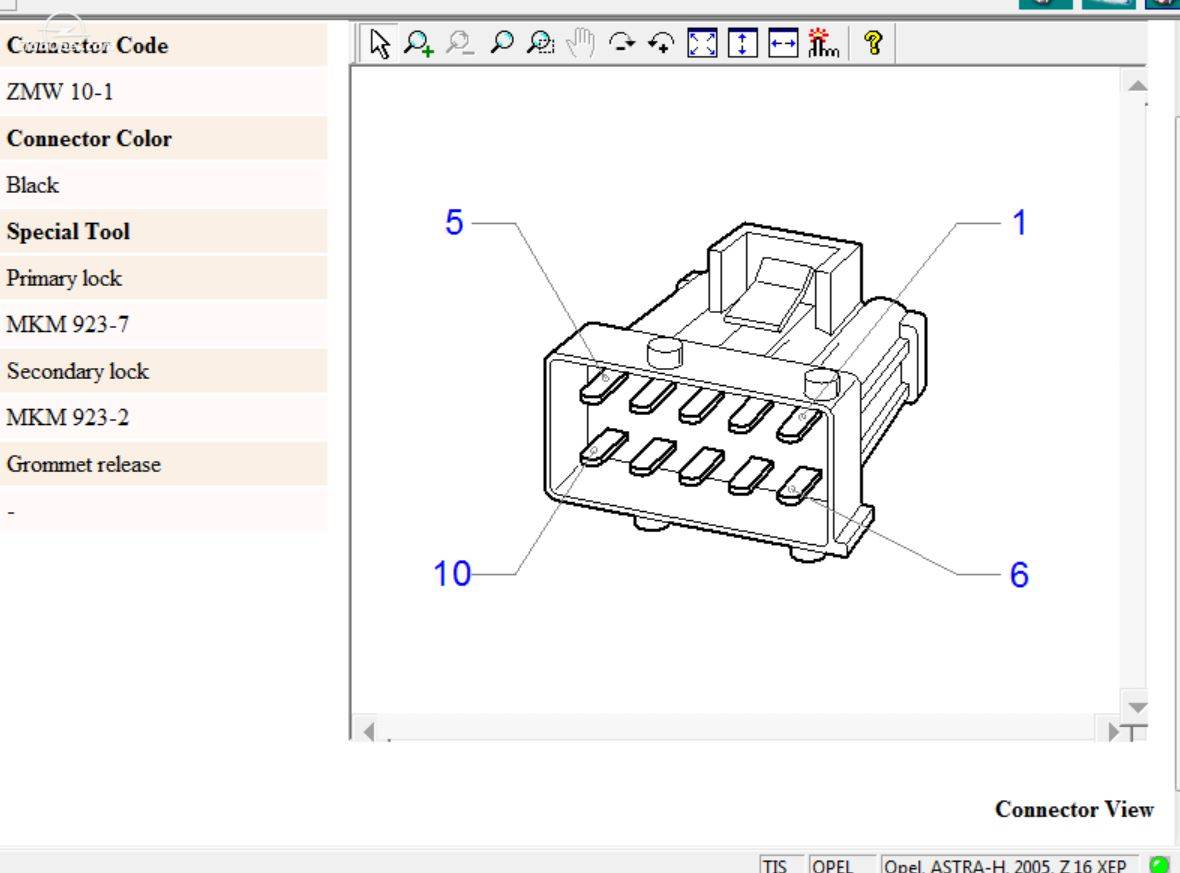Image resolution: width=1180 pixels, height=873 pixels.
Task: Activate the hand pan tool
Action: click(x=580, y=43)
